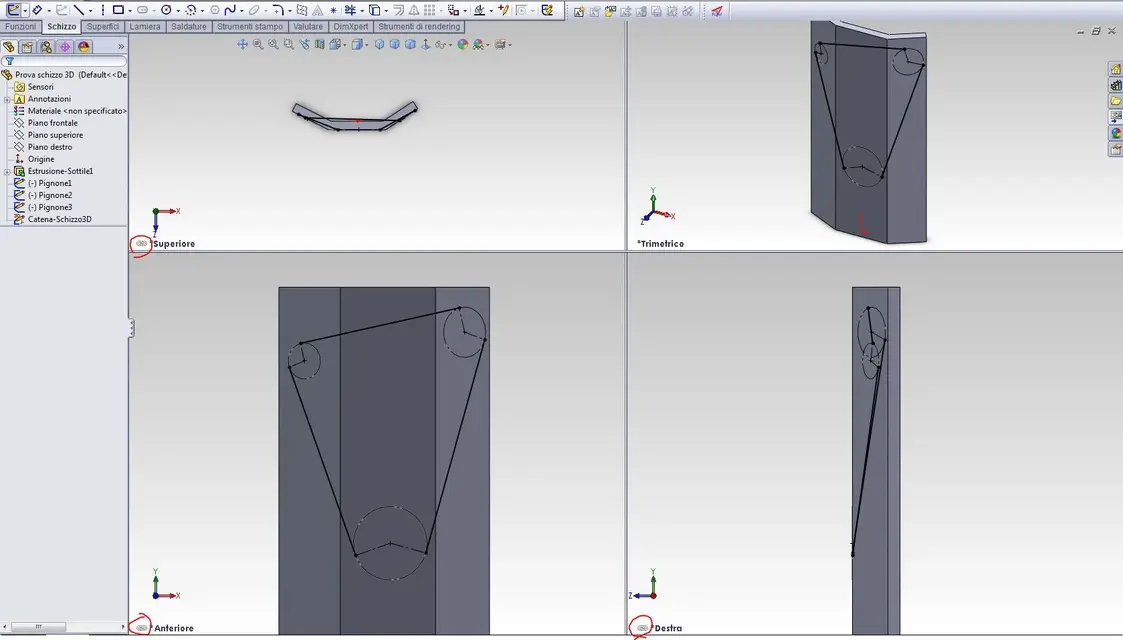Image resolution: width=1123 pixels, height=640 pixels.
Task: Select the Smart Dimension tool icon
Action: tap(37, 11)
